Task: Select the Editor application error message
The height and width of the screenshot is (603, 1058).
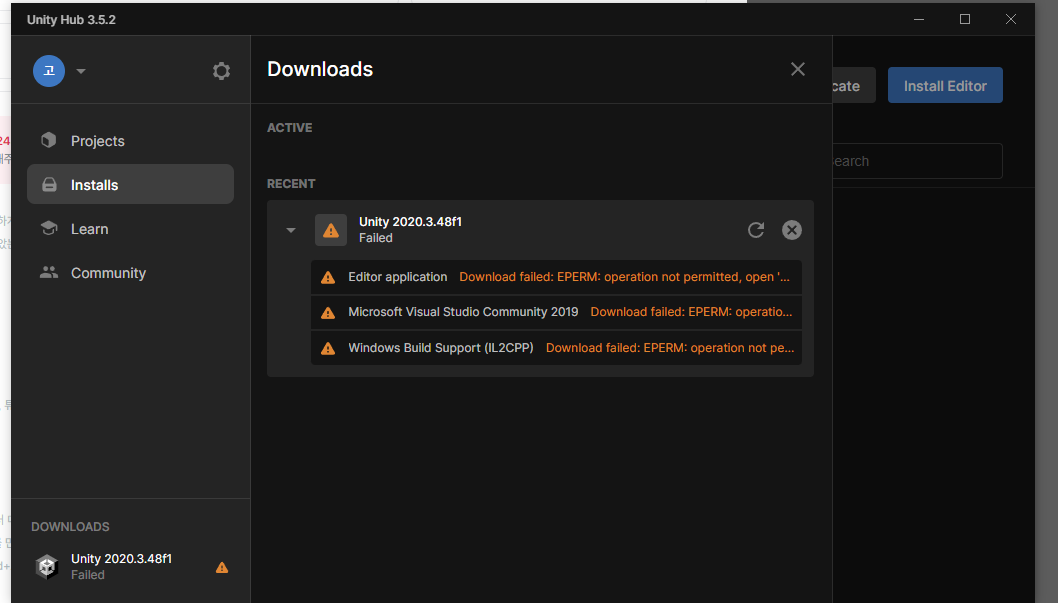Action: [624, 277]
